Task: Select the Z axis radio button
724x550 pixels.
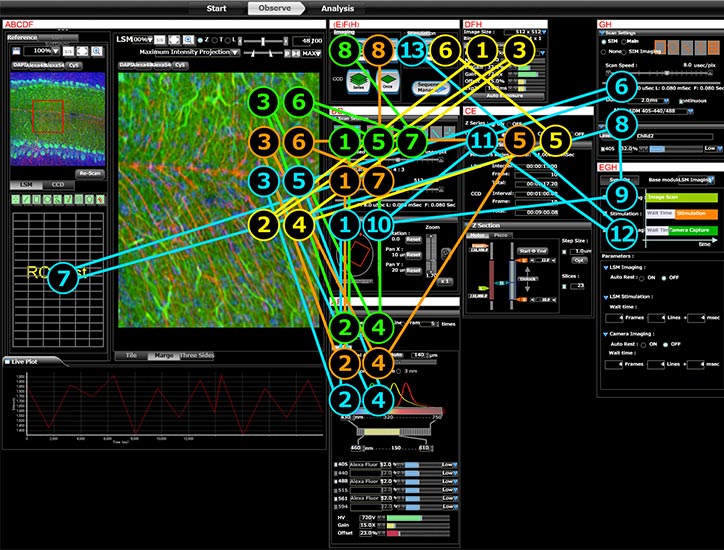Action: coord(200,40)
